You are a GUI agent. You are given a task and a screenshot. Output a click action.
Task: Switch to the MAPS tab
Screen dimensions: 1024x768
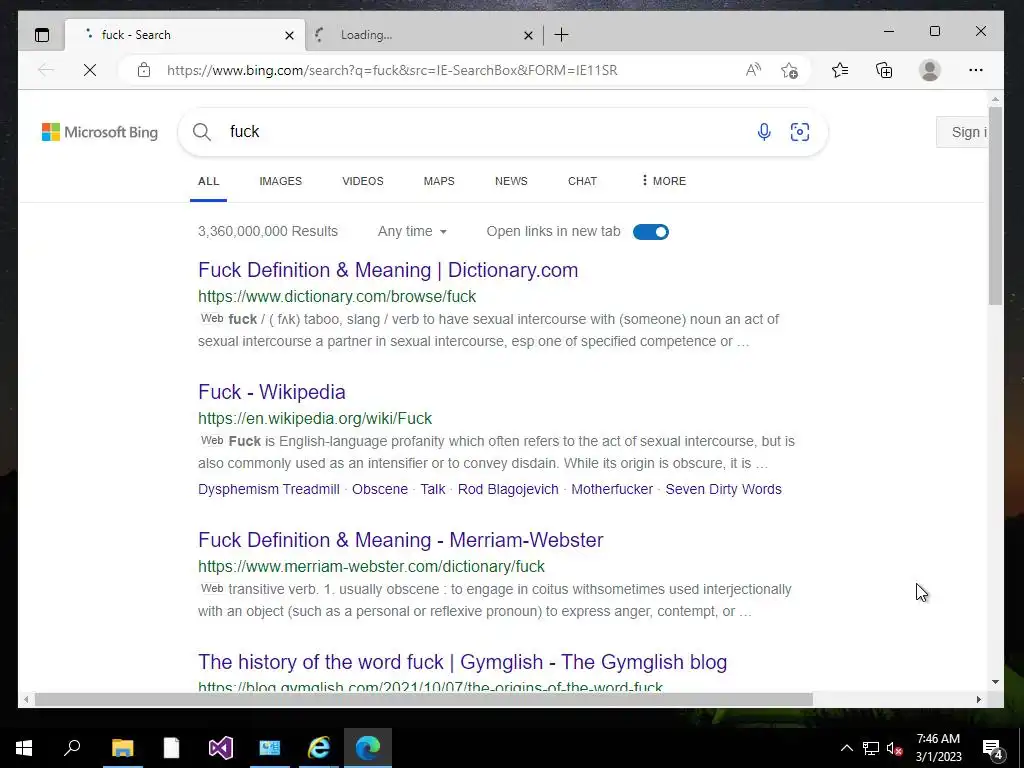[x=439, y=182]
